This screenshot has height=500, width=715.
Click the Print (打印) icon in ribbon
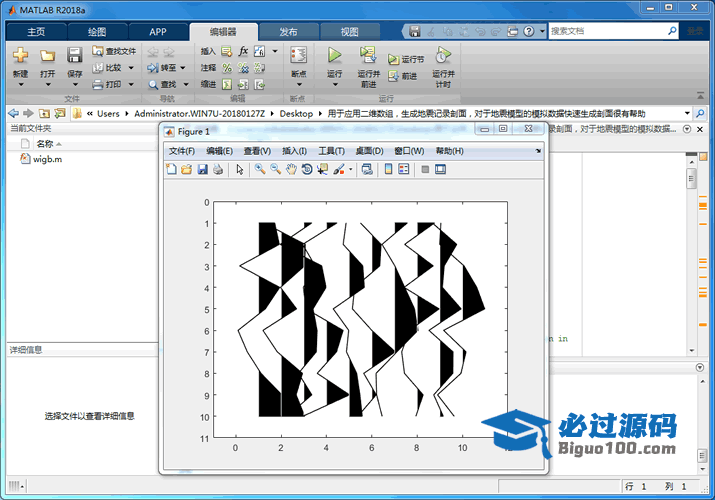point(98,84)
